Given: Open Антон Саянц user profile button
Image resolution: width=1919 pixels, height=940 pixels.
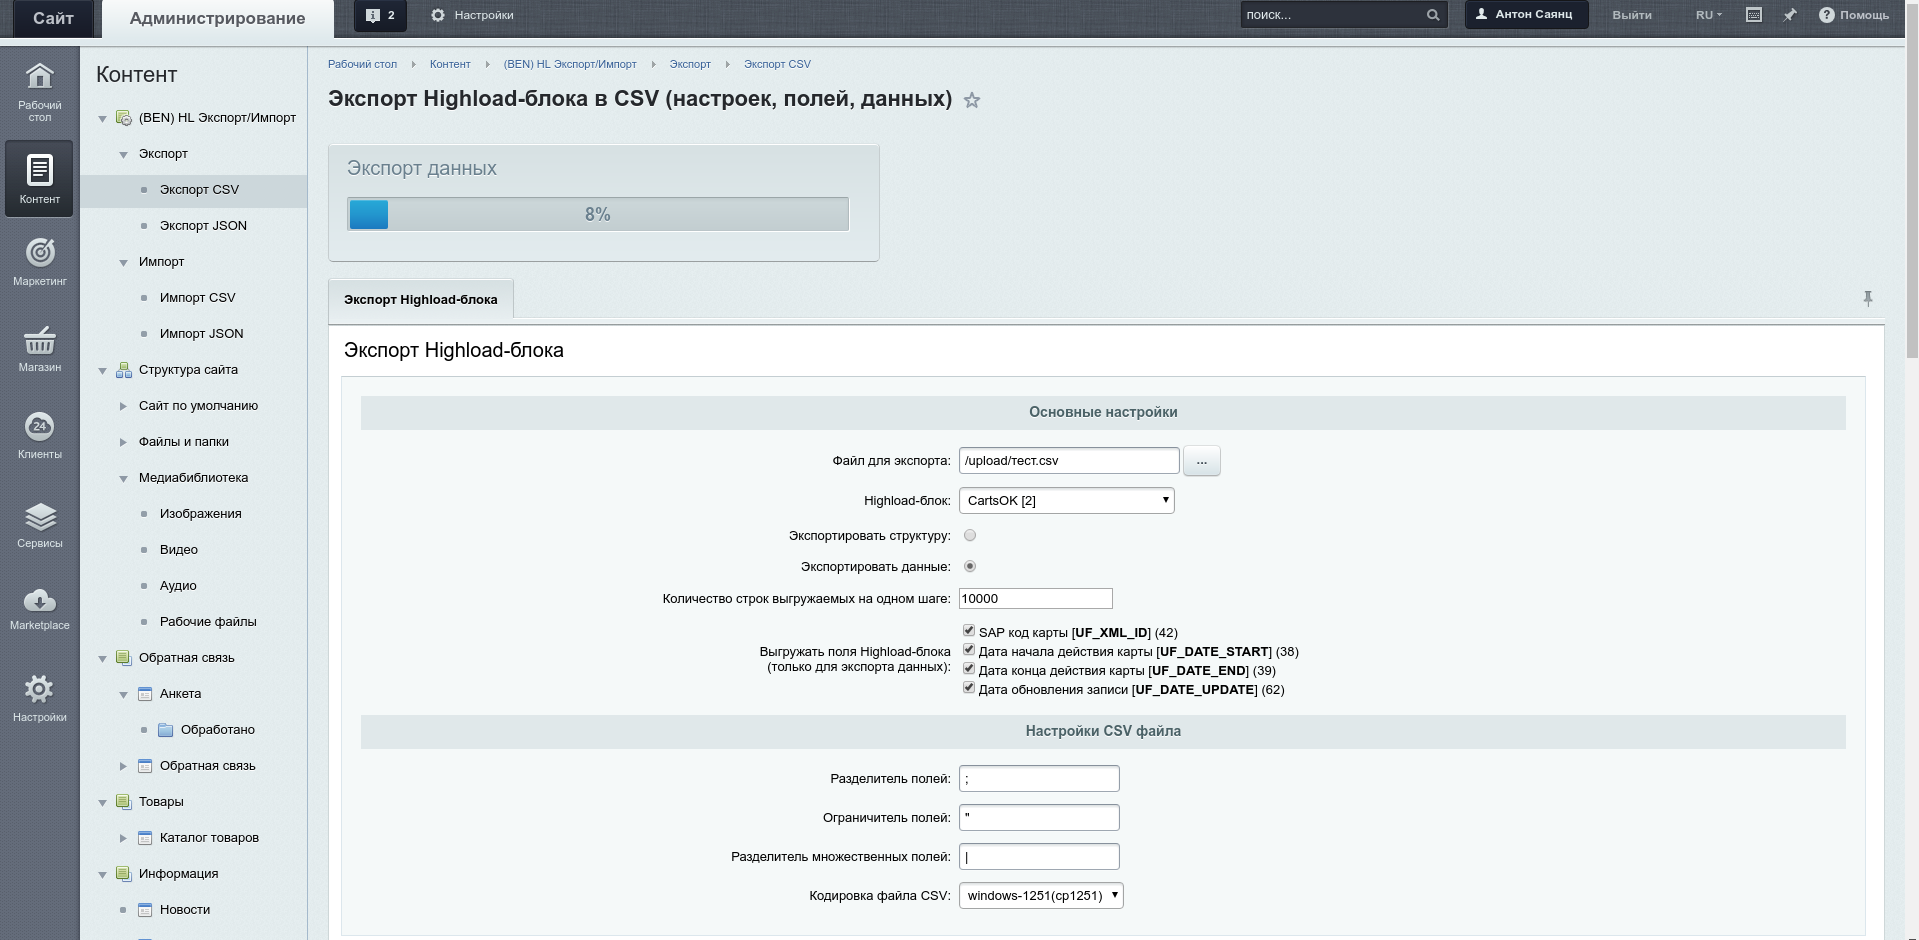Looking at the screenshot, I should pyautogui.click(x=1526, y=15).
